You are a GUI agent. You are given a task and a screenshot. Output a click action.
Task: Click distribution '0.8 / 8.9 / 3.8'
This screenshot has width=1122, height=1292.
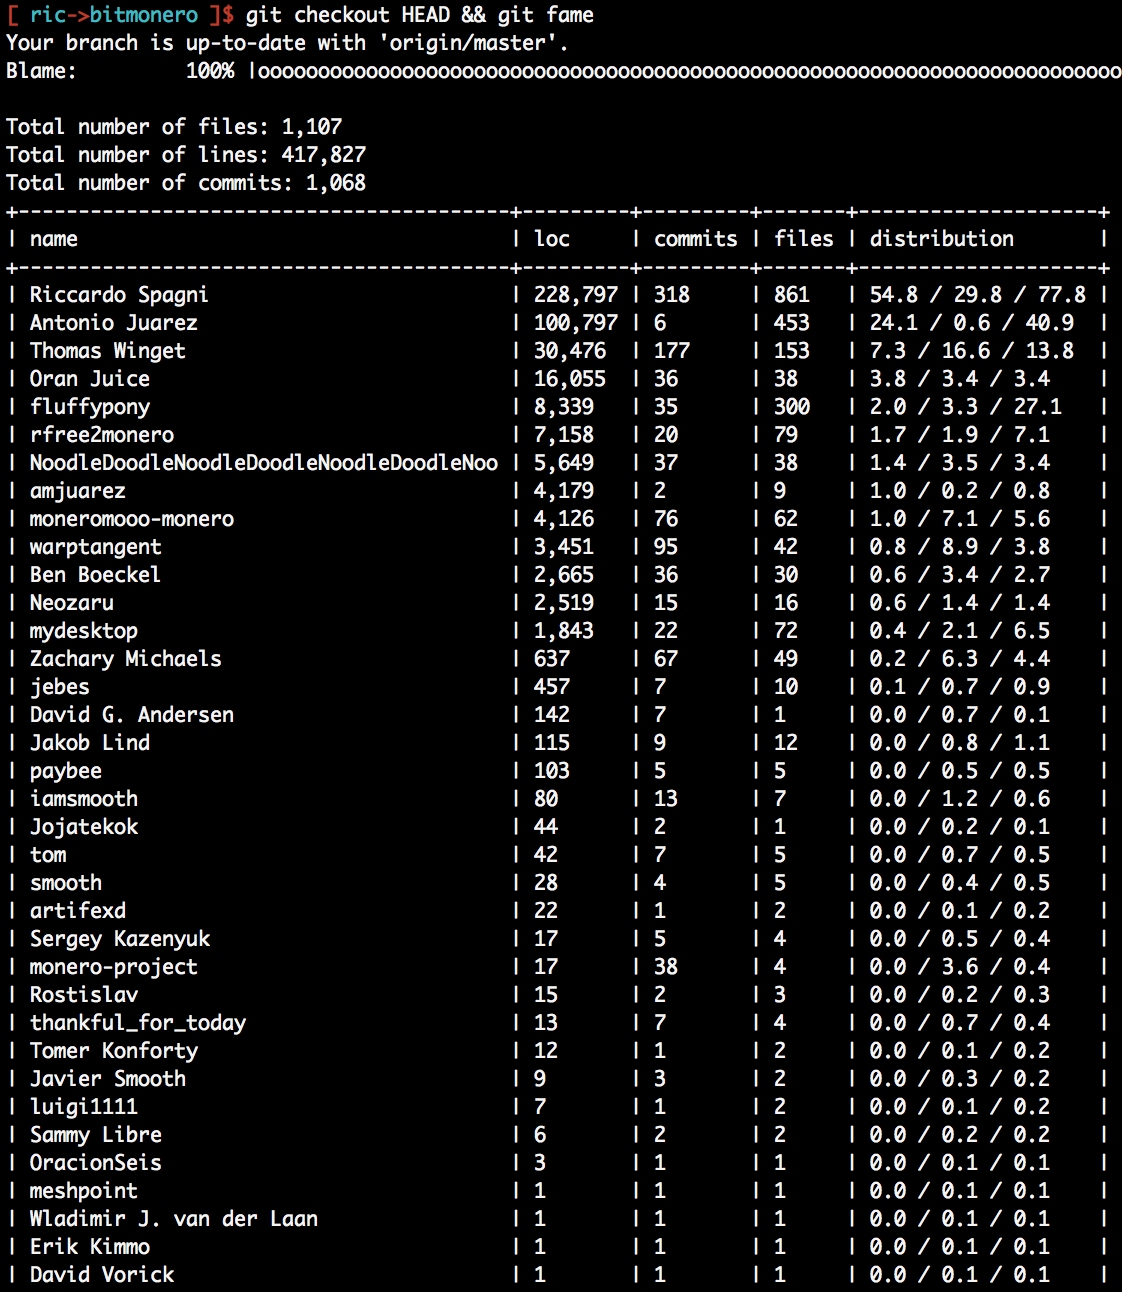pyautogui.click(x=960, y=547)
